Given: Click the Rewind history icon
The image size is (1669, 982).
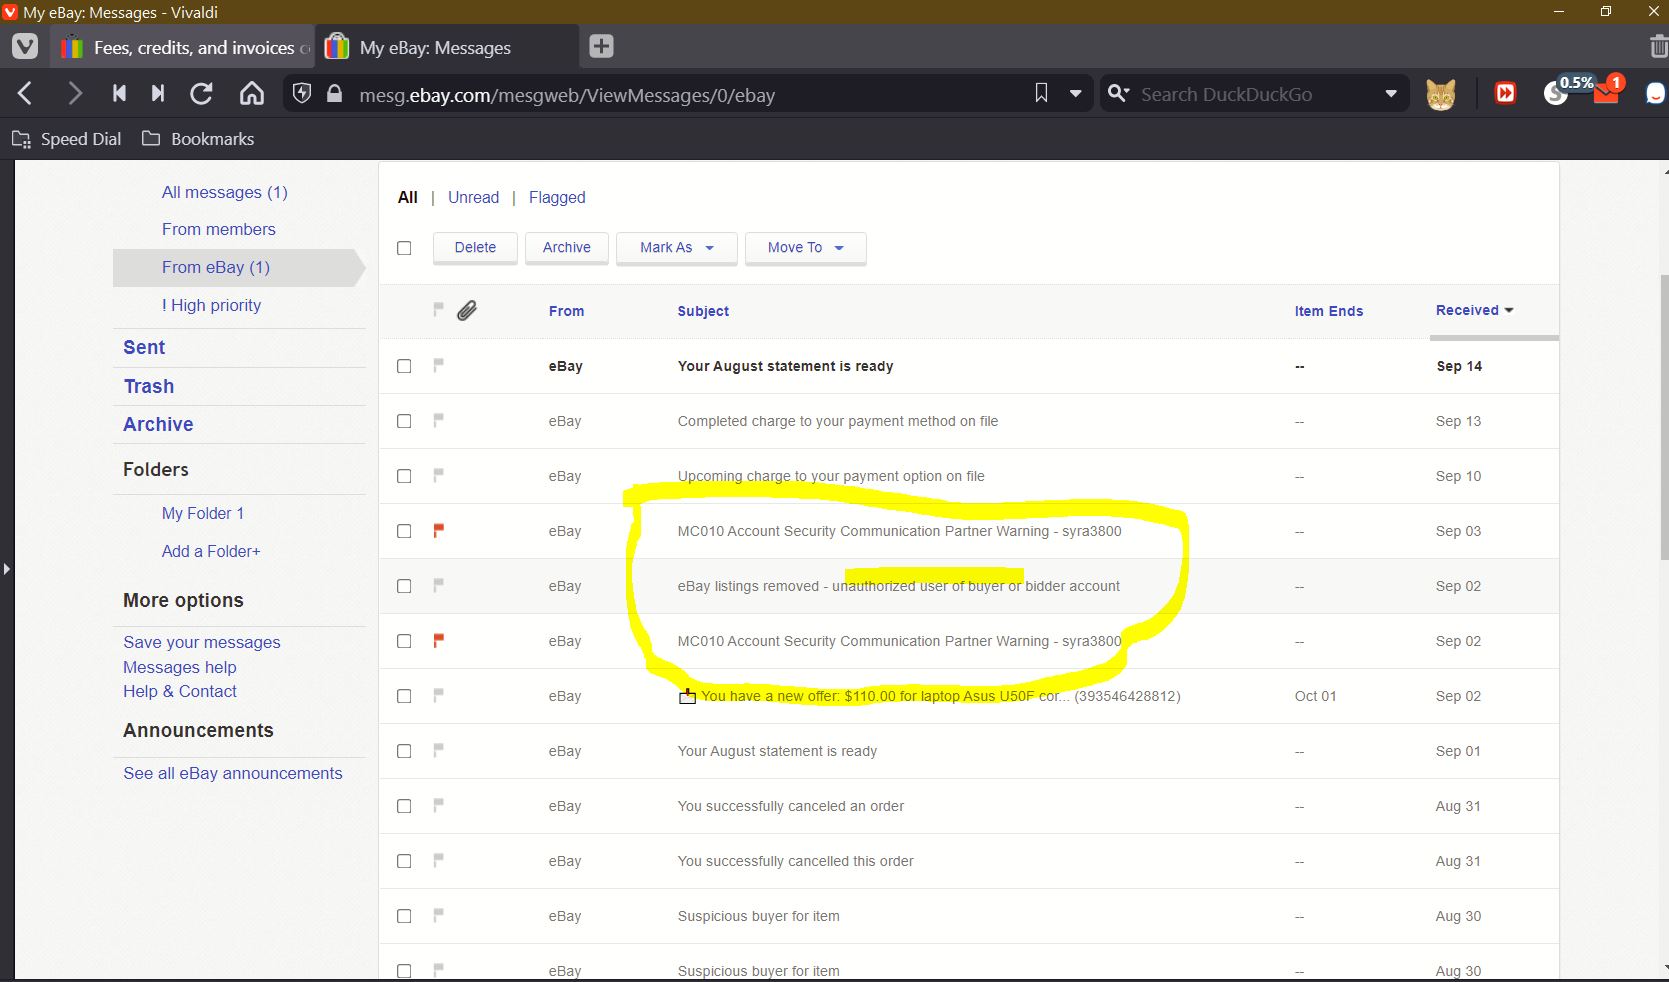Looking at the screenshot, I should click(119, 94).
